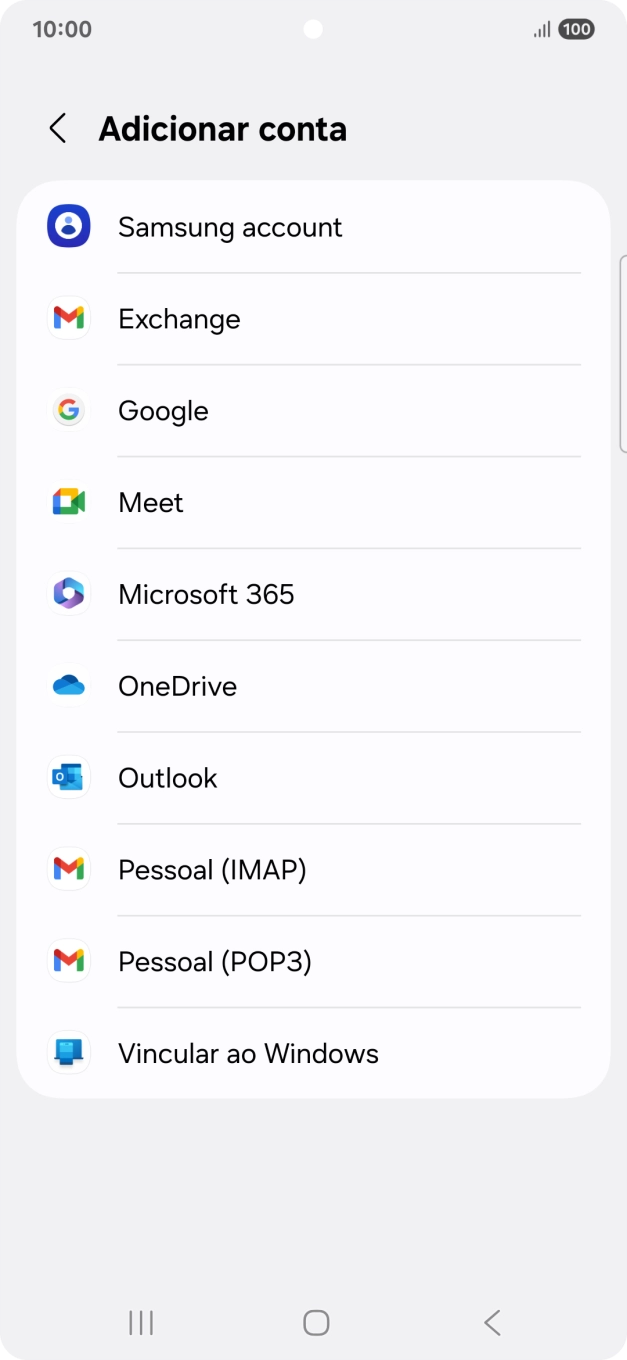
Task: Tap the system back navigation button
Action: click(491, 1323)
